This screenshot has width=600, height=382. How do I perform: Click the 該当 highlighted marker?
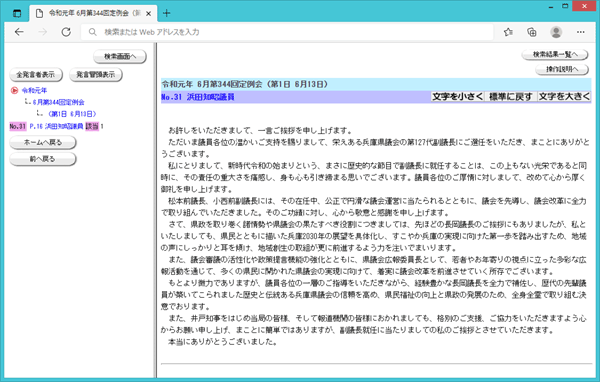[92, 126]
